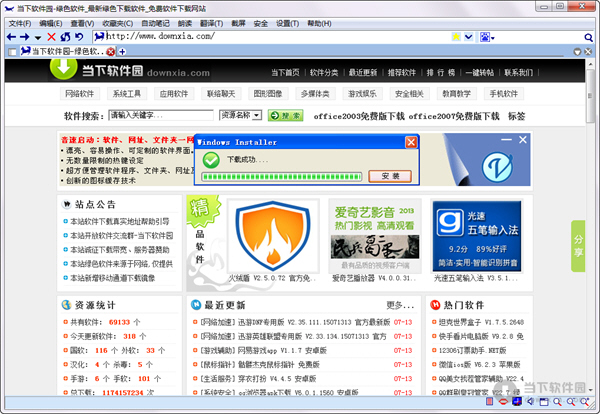Screen dimensions: 600x414
Task: Click the green download progress bar
Action: [x=281, y=177]
